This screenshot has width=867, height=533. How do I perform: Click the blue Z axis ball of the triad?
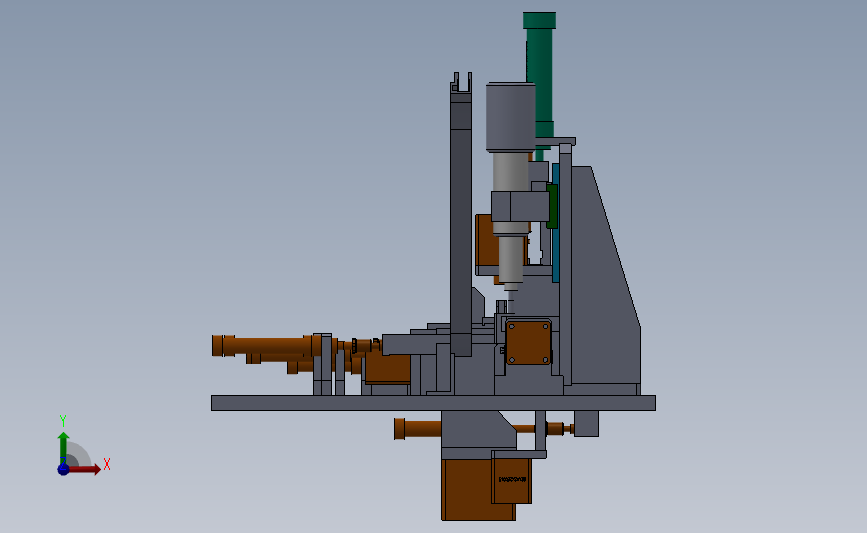pyautogui.click(x=64, y=469)
